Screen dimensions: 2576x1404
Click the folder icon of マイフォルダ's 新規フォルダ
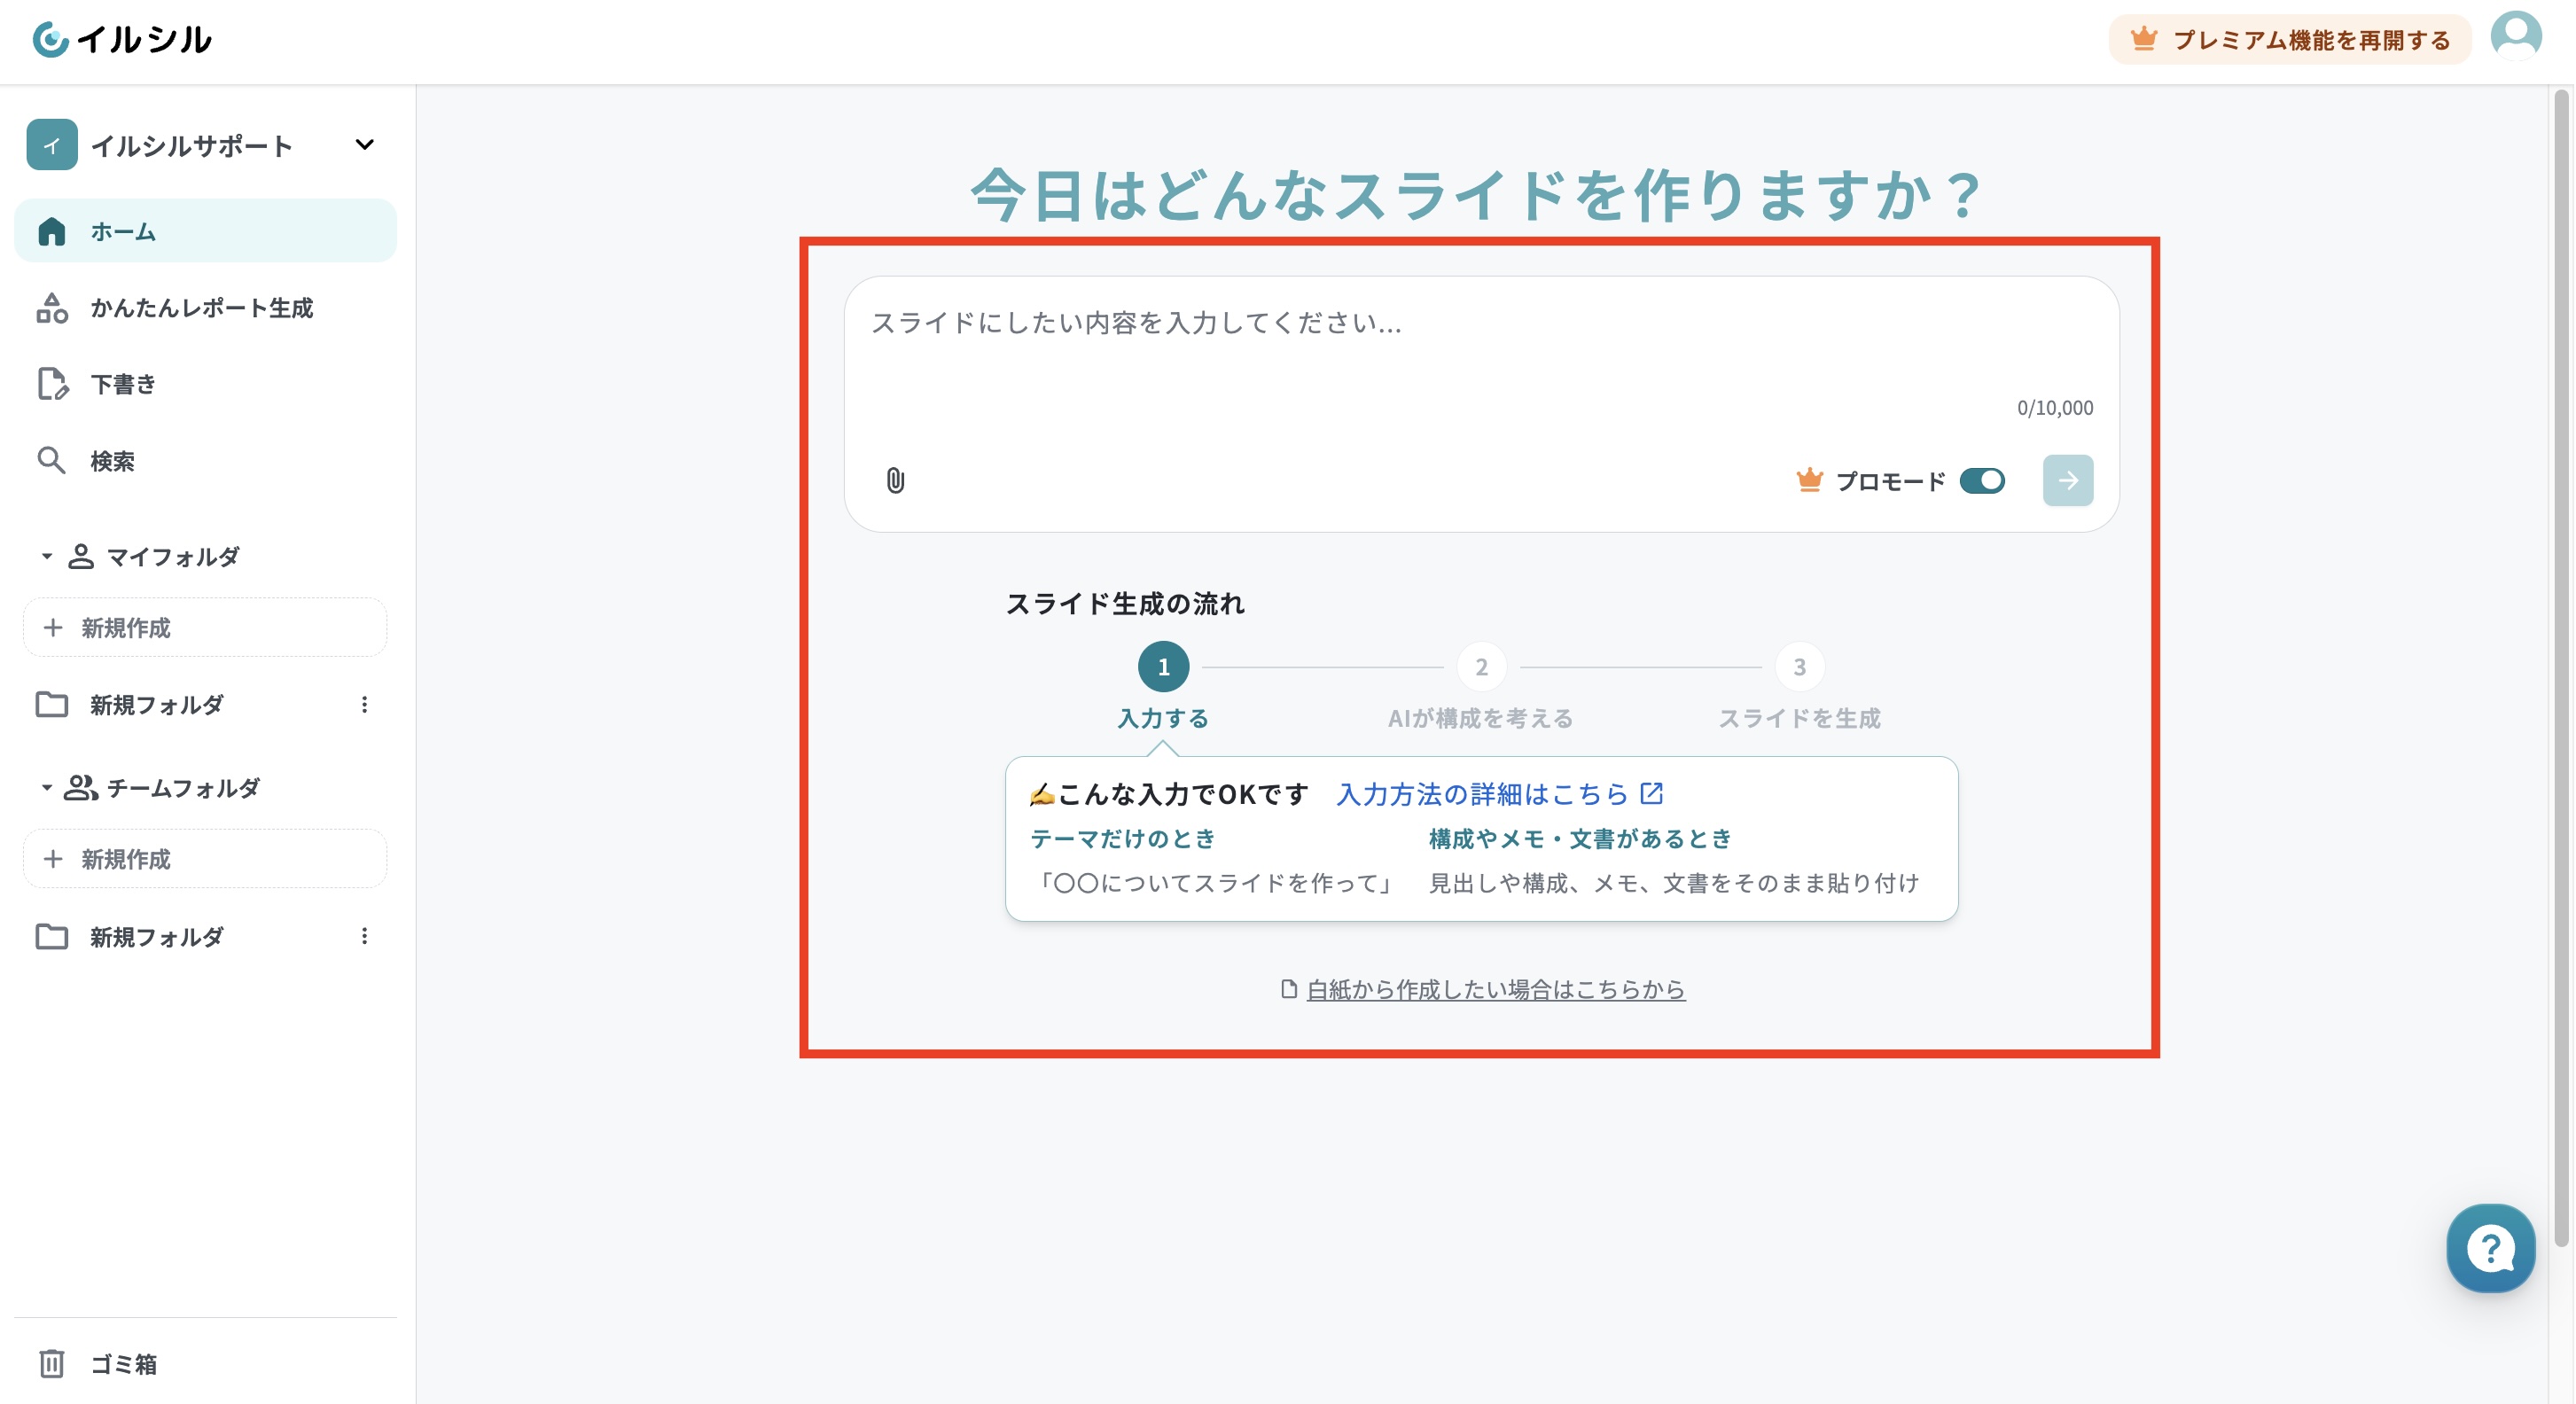[x=52, y=705]
